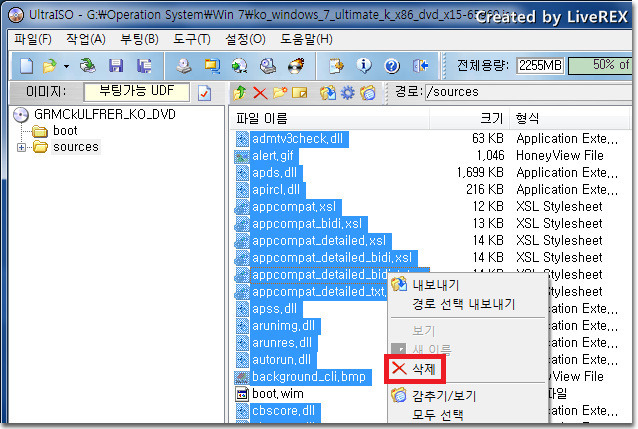Select the sources folder in tree

tap(76, 147)
